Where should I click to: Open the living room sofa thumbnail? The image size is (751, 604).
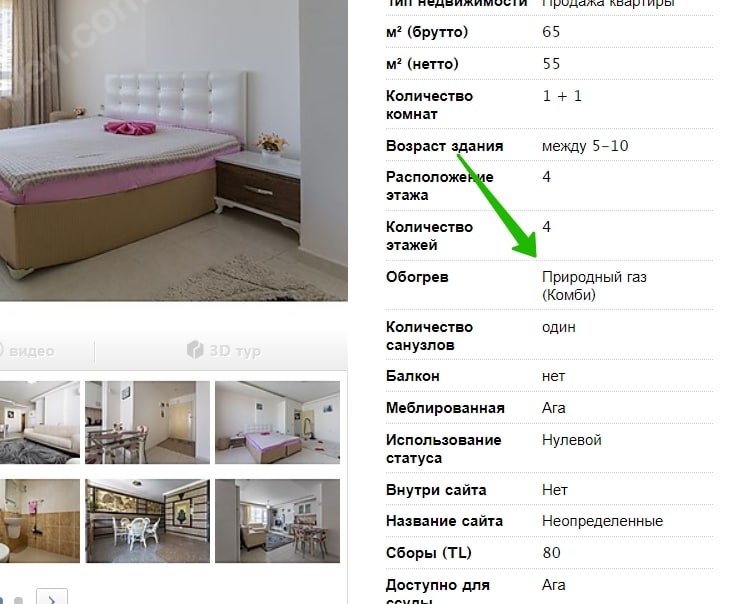40,422
